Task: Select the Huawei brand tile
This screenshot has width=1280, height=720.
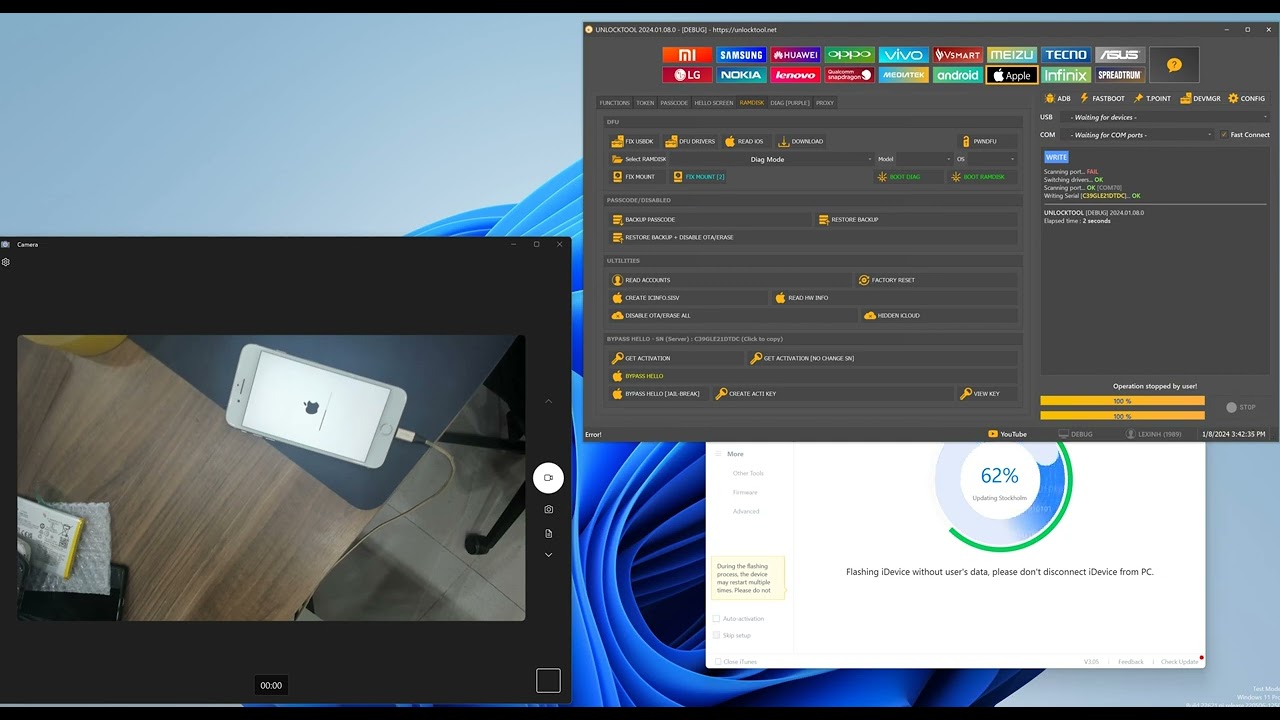Action: 795,55
